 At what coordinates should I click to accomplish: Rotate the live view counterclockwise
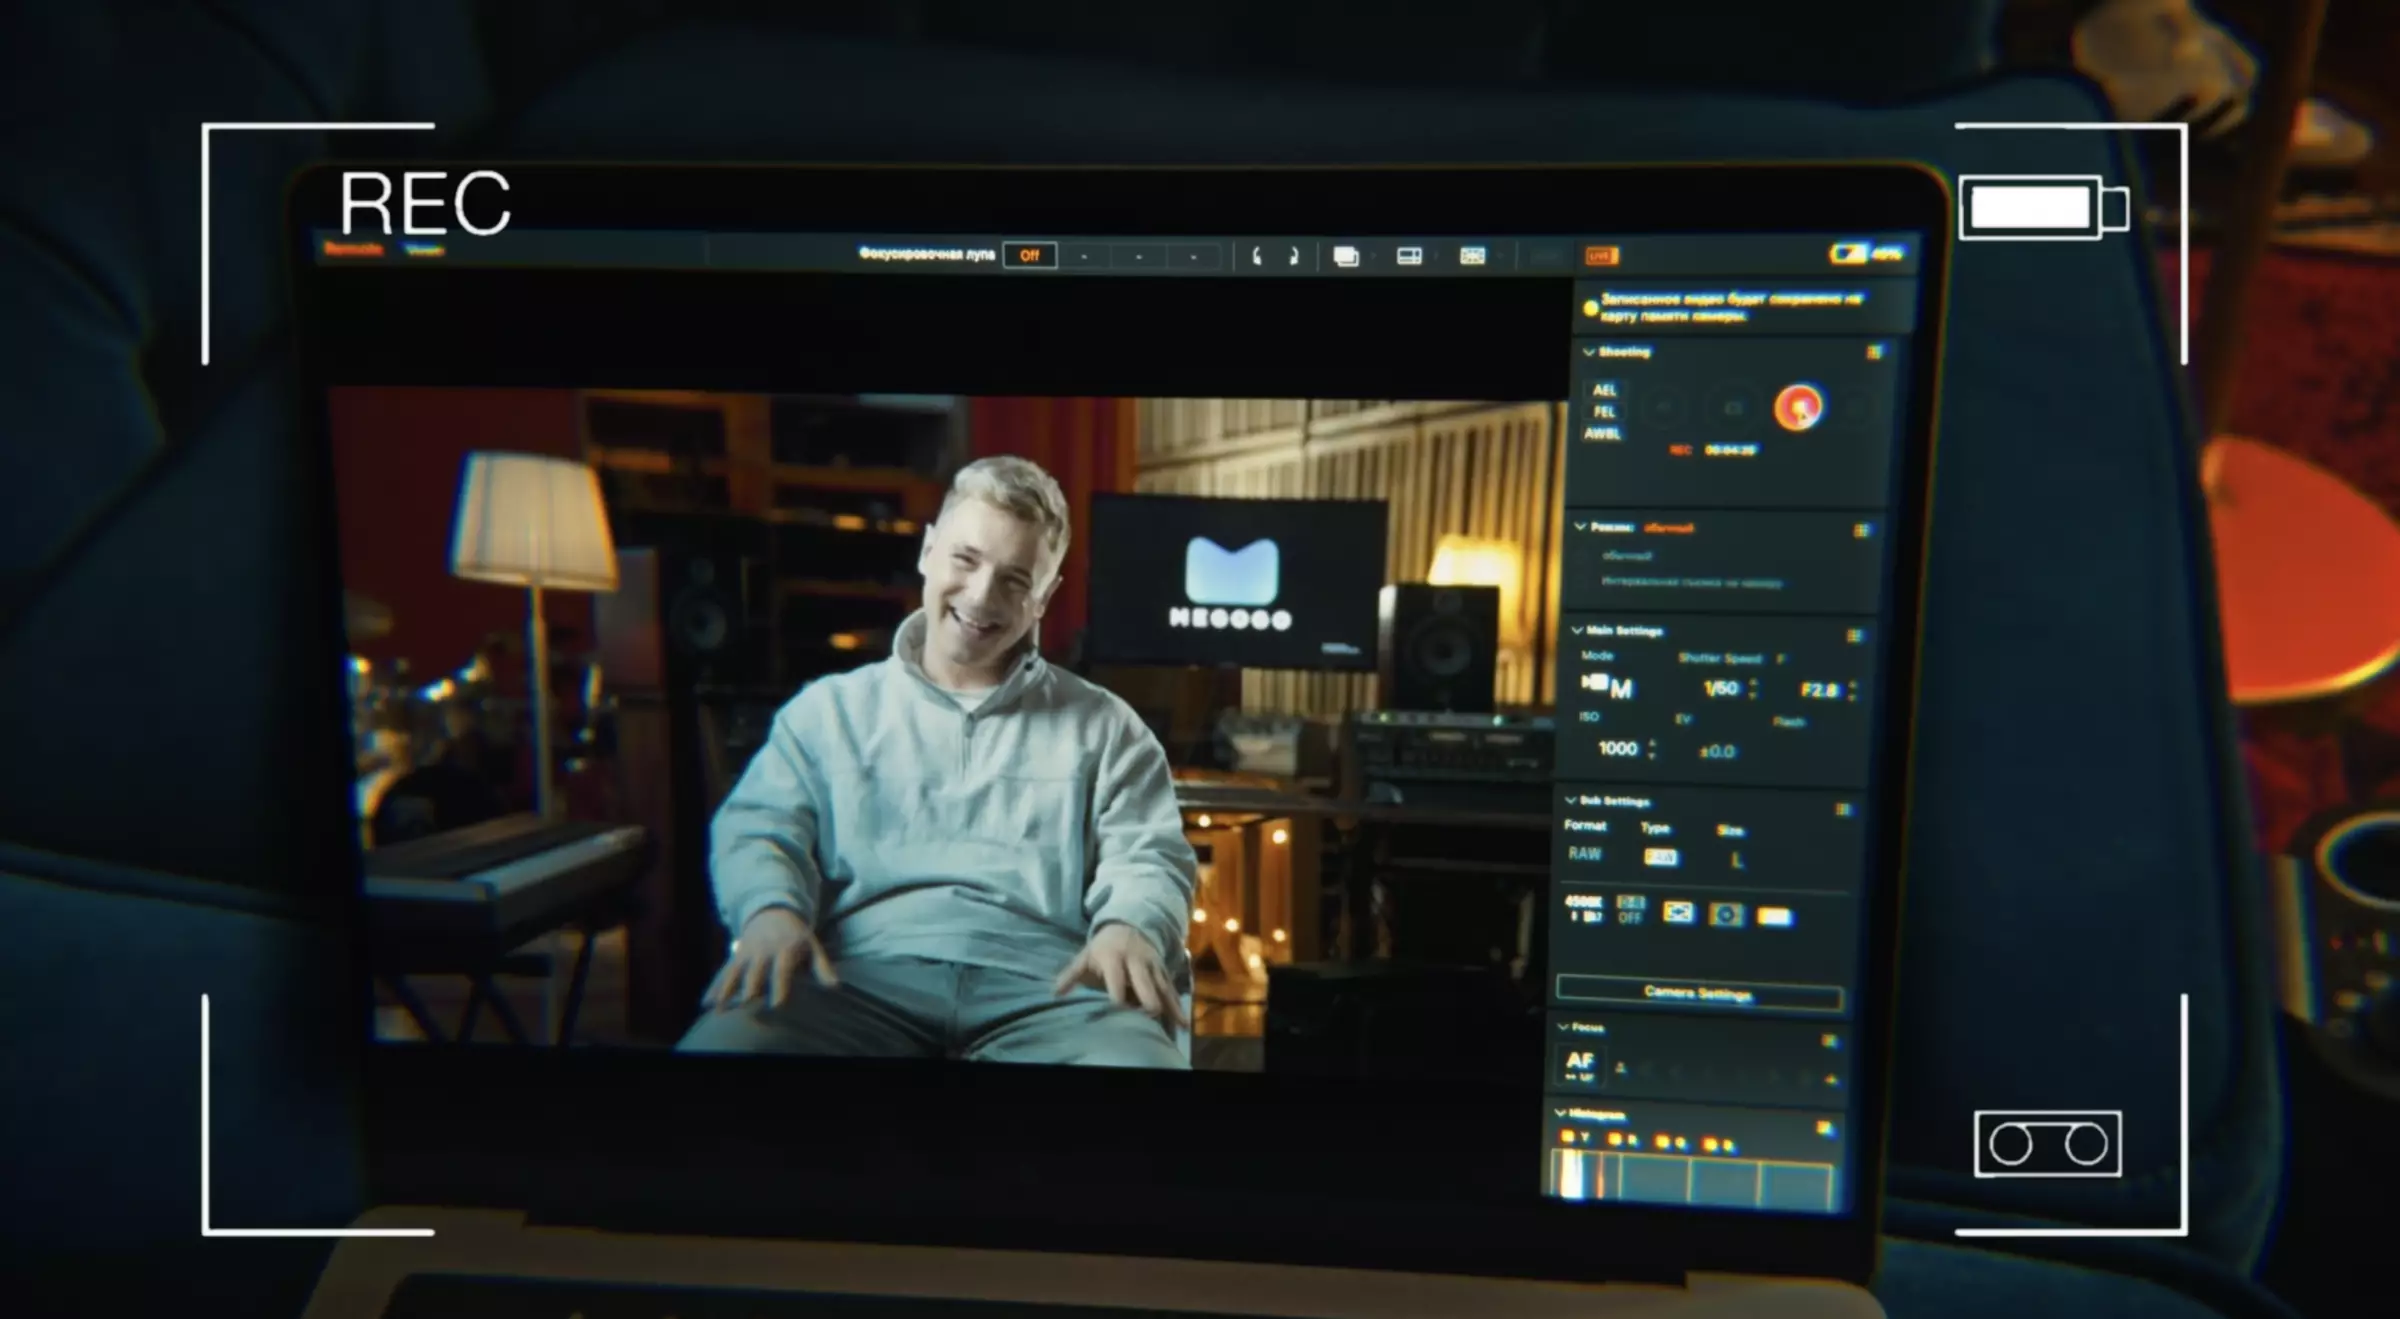coord(1256,257)
